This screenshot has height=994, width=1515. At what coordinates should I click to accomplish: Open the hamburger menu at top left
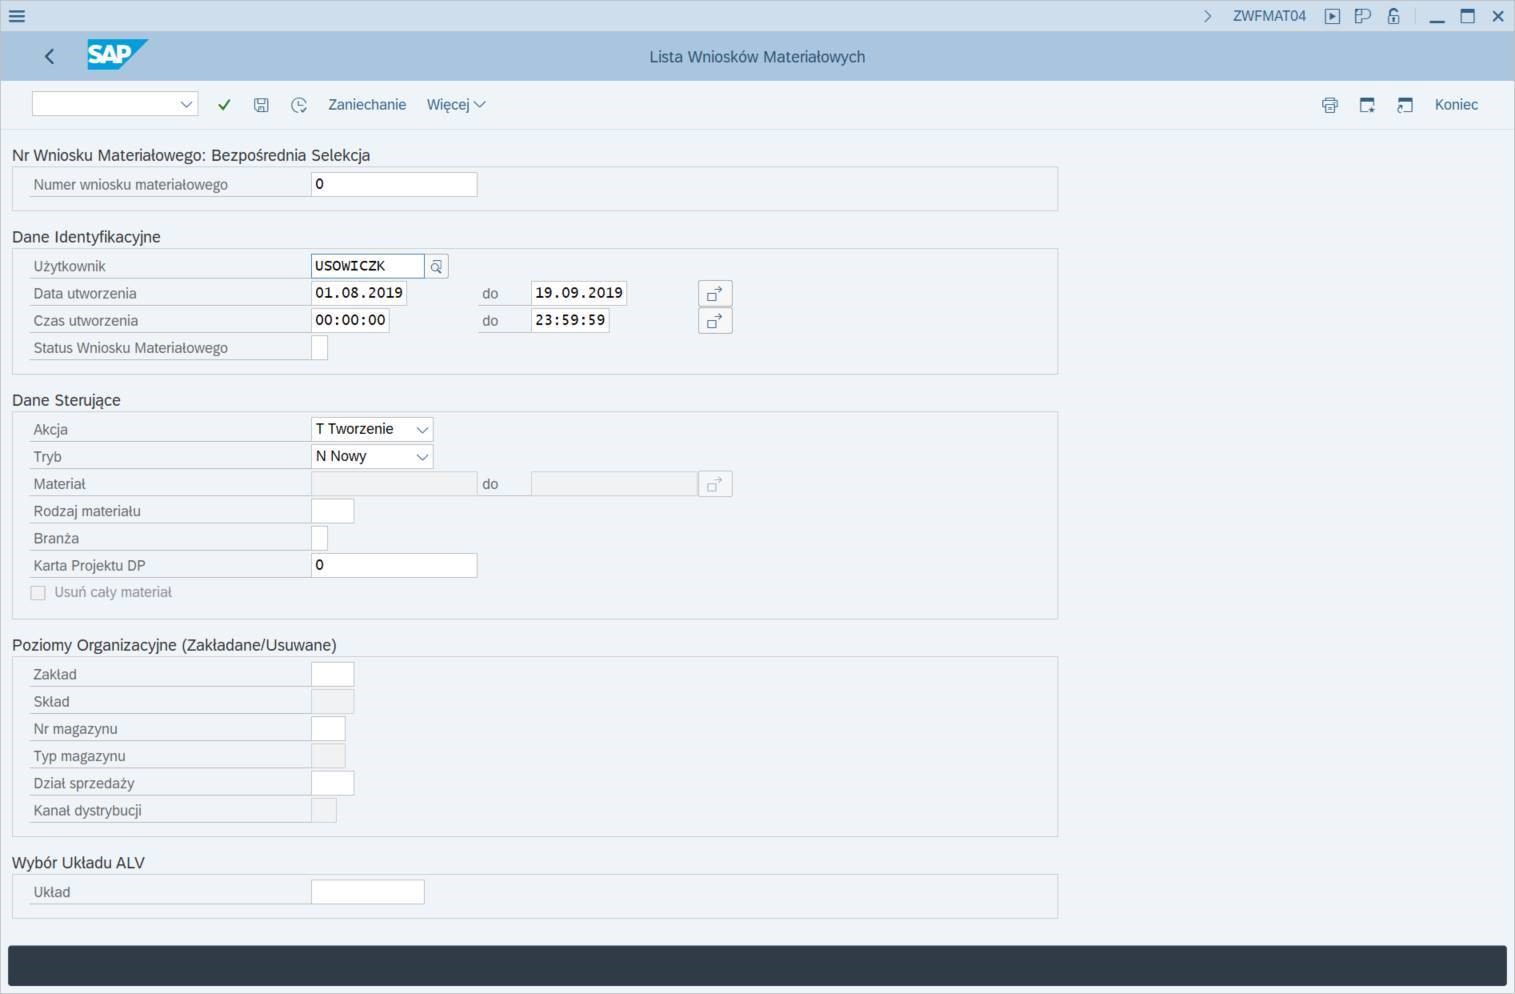[x=17, y=16]
